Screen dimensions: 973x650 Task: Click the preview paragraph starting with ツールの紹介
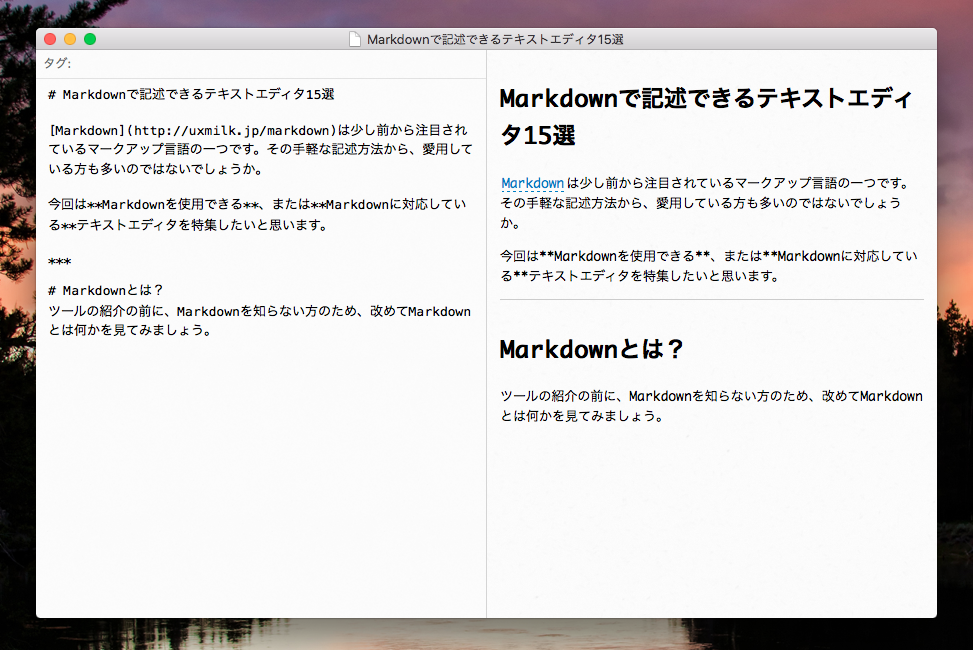pyautogui.click(x=711, y=406)
